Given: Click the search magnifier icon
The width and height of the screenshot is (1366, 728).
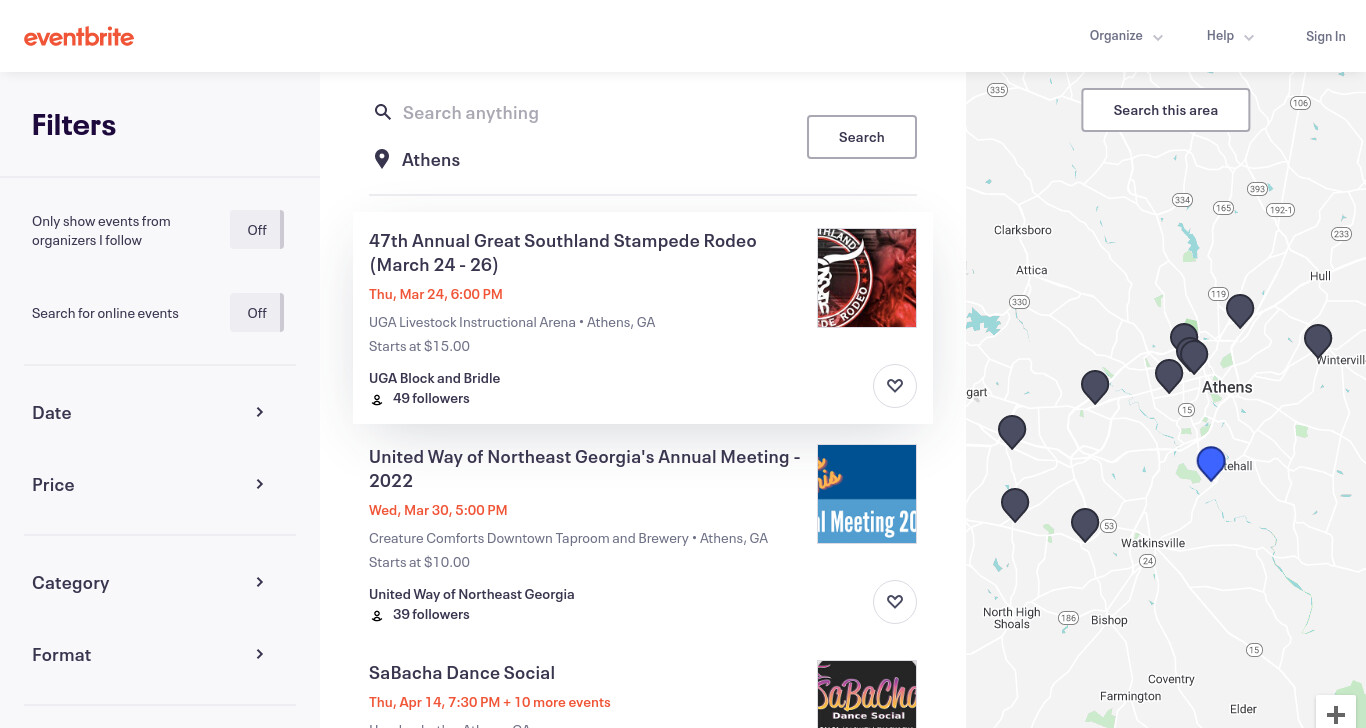Looking at the screenshot, I should [382, 112].
